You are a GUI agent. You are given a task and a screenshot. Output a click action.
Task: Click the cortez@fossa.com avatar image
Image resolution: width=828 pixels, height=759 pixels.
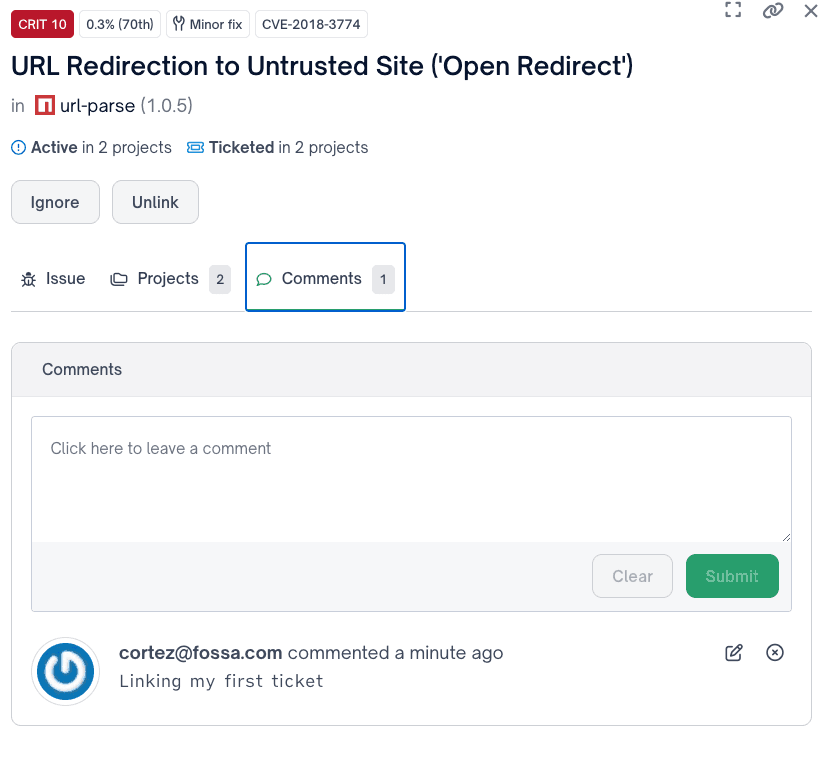pos(65,671)
